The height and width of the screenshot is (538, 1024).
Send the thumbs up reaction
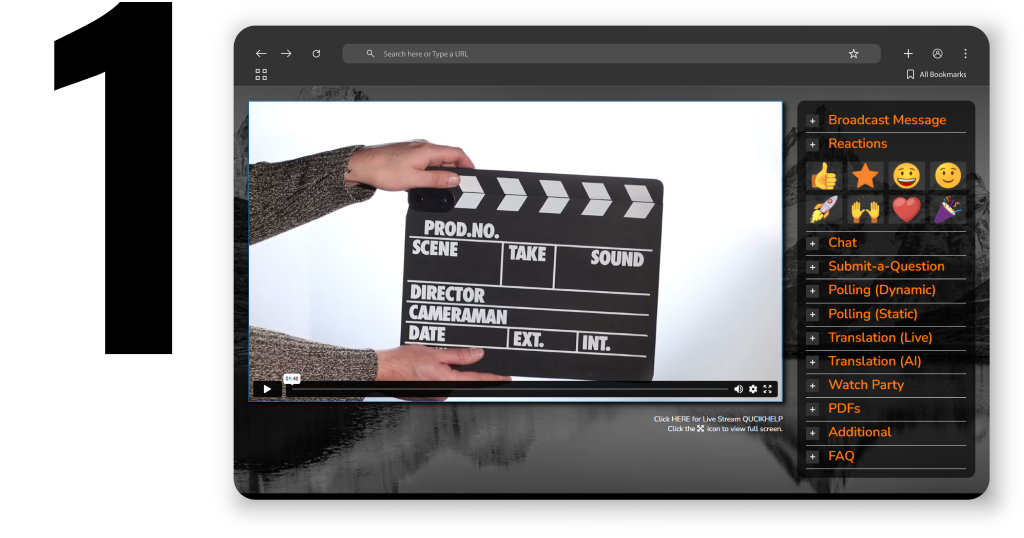coord(824,177)
